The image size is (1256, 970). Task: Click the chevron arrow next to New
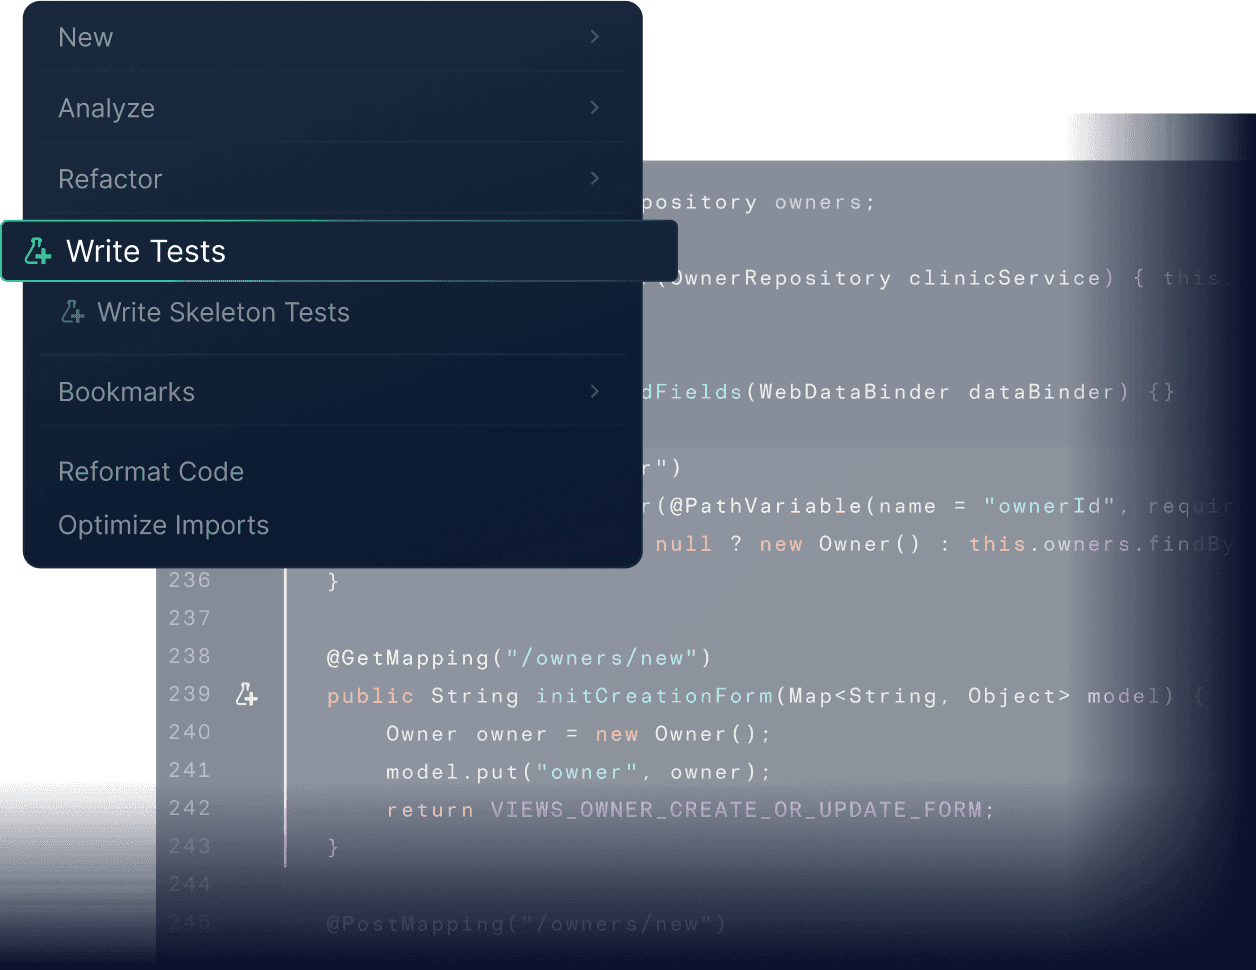coord(593,36)
